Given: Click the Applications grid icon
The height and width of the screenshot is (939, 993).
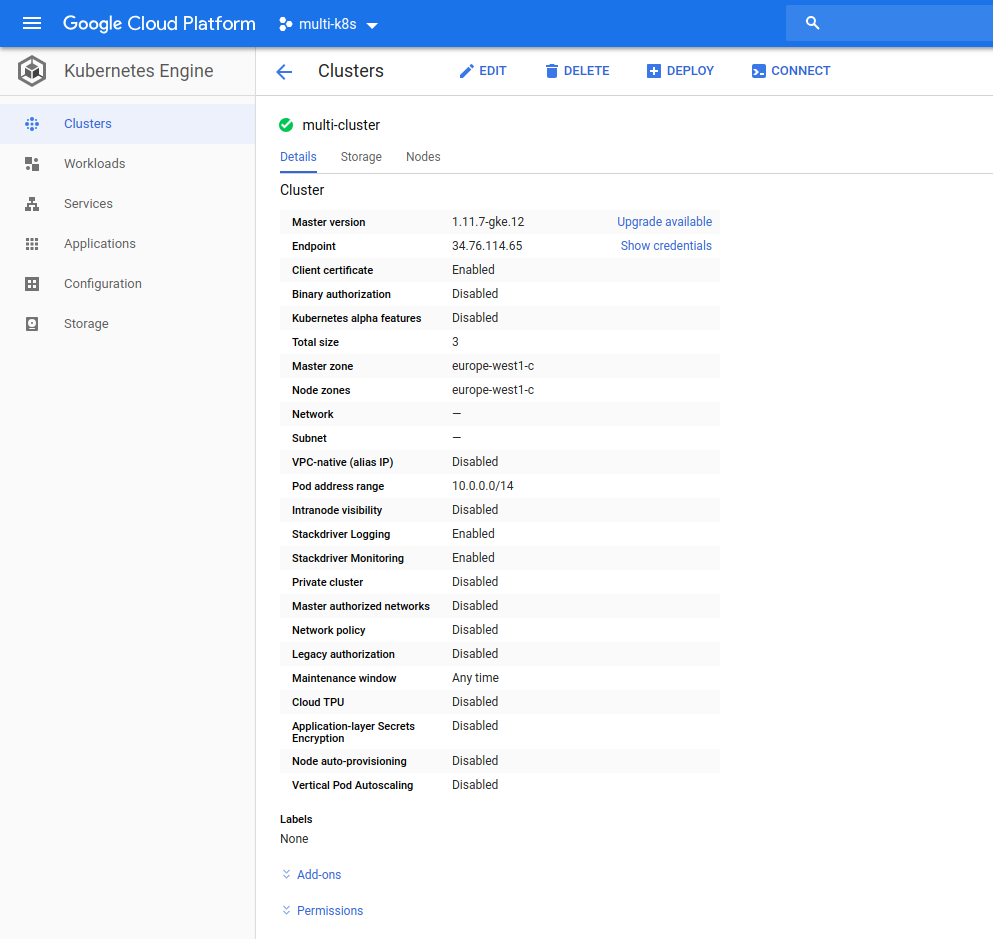Looking at the screenshot, I should 32,244.
